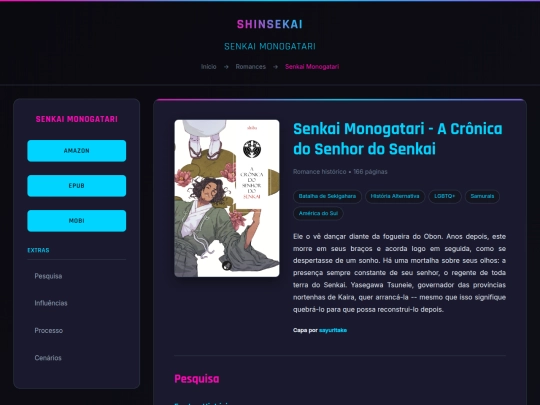Select the LGBTQ+ tag
This screenshot has height=405, width=540.
(445, 196)
